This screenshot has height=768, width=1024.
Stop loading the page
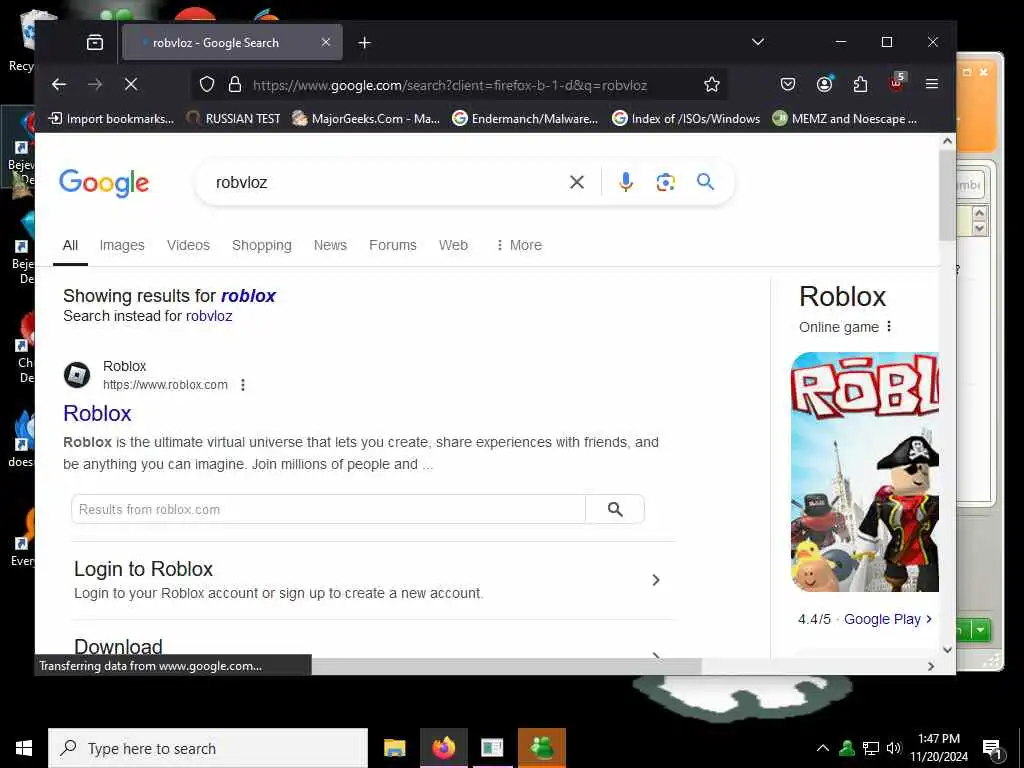pyautogui.click(x=131, y=84)
